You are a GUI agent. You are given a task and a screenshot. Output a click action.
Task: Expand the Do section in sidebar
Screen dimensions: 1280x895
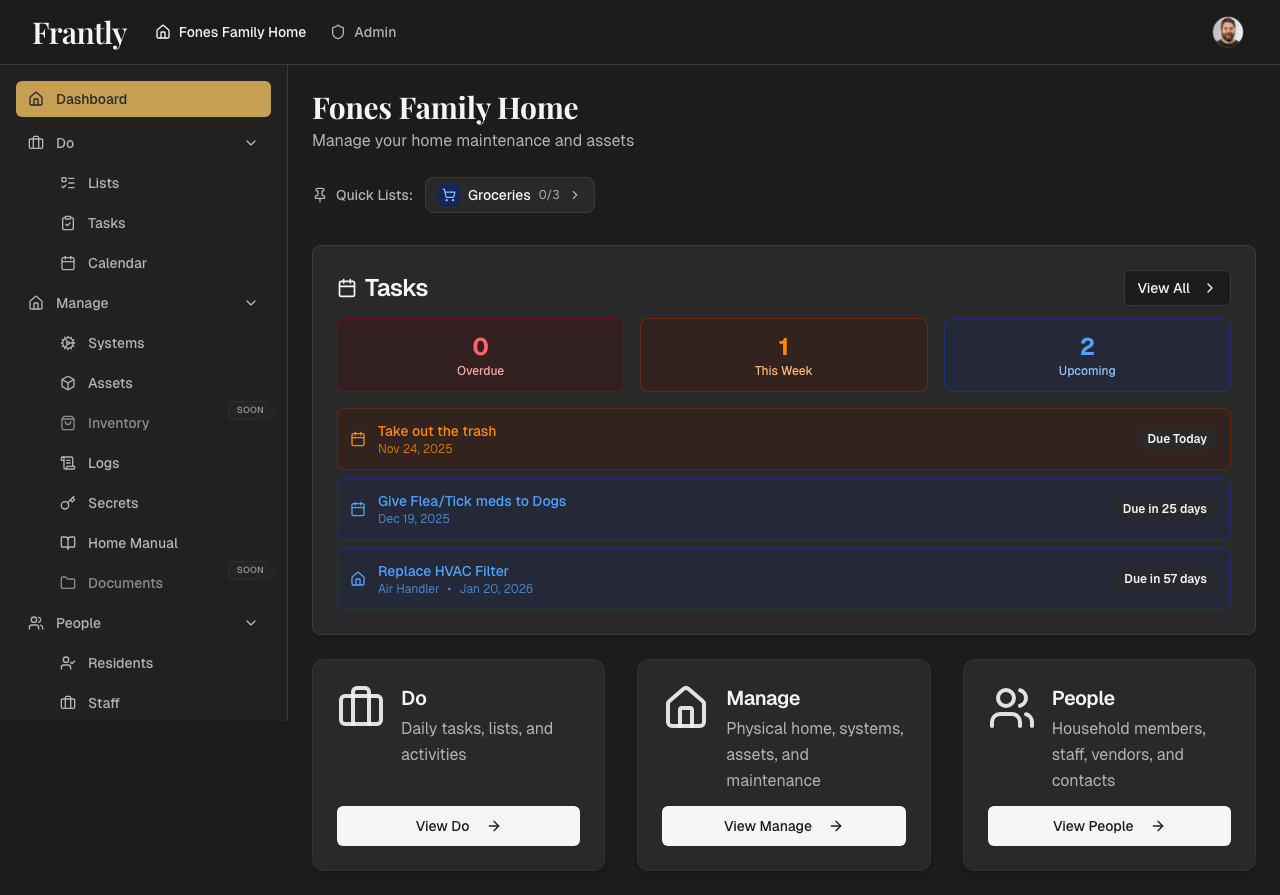251,143
